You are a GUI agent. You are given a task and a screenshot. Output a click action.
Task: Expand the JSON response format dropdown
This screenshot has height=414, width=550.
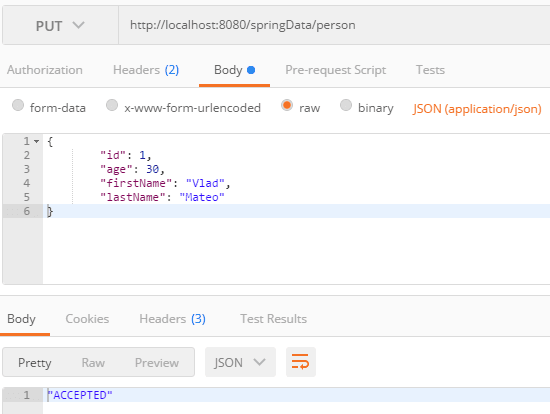240,362
